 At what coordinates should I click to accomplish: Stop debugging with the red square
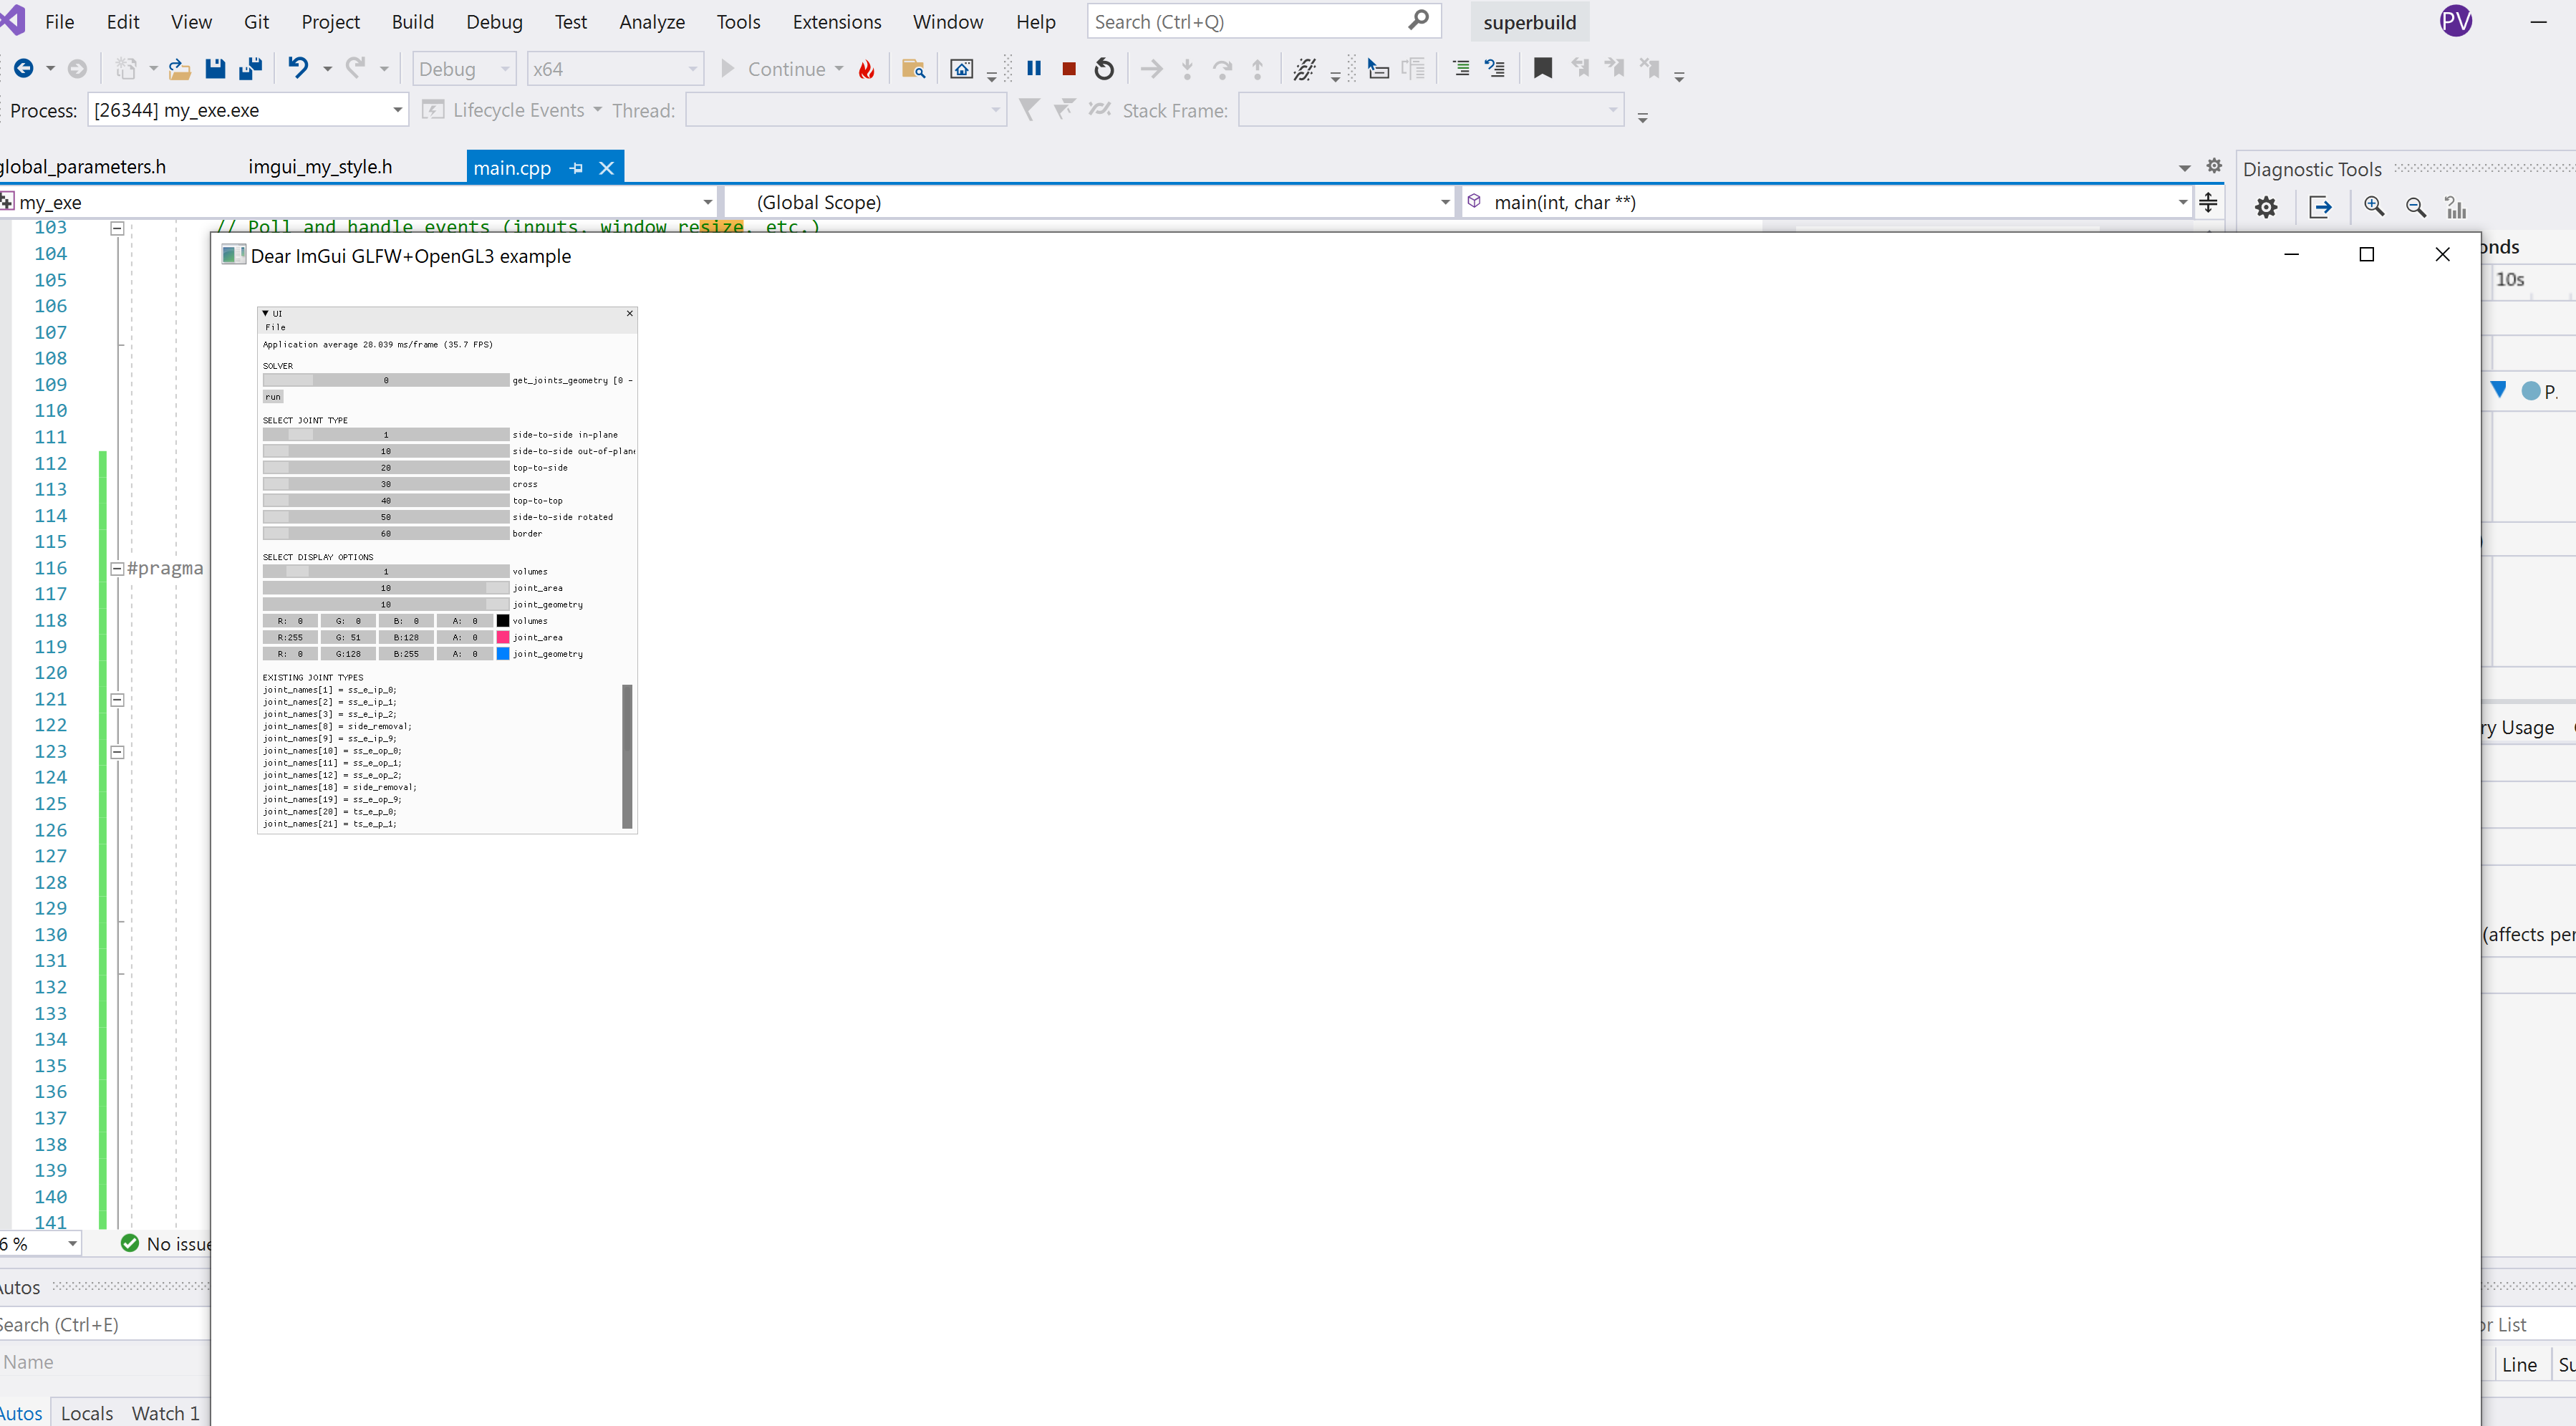[1068, 68]
